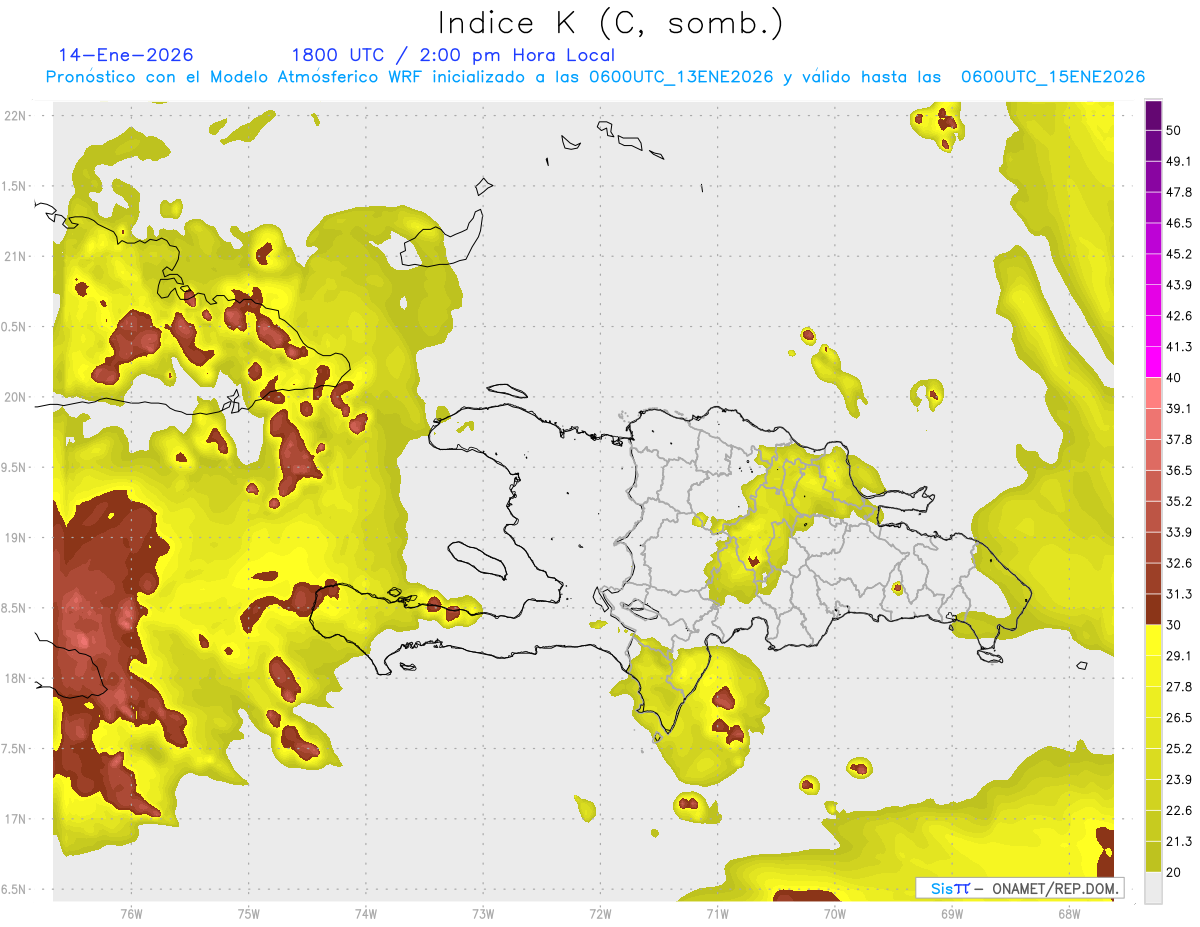Select the date label "14-Ene-2026"
This screenshot has width=1200, height=927.
point(126,55)
